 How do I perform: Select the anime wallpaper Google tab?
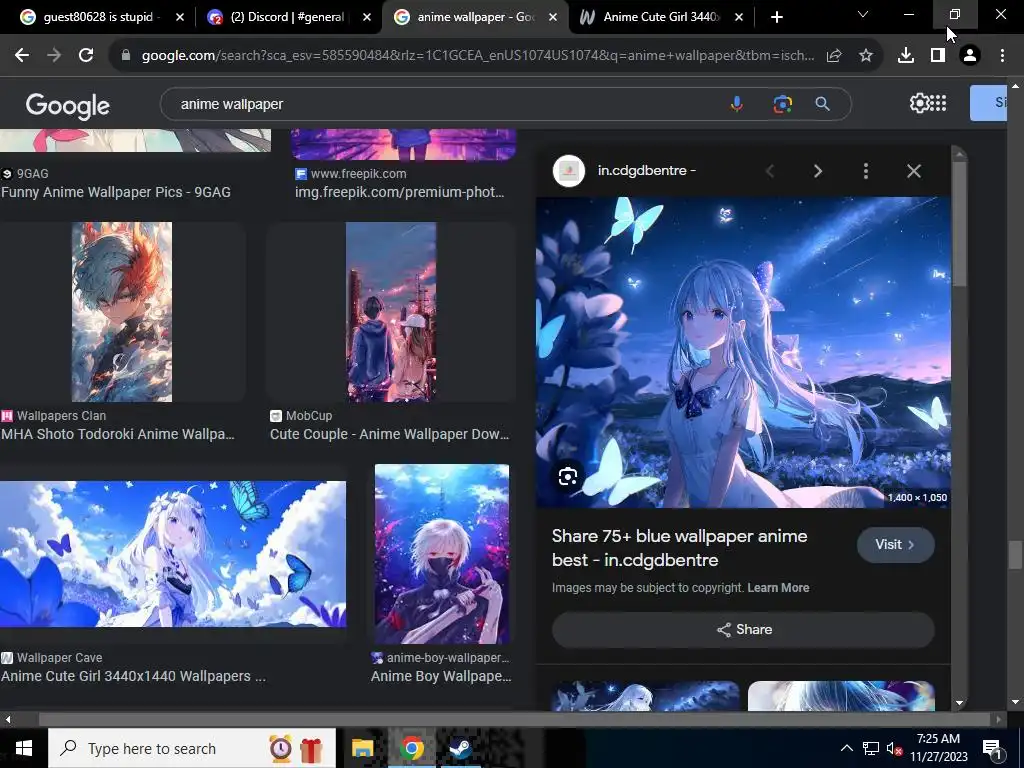coord(476,17)
